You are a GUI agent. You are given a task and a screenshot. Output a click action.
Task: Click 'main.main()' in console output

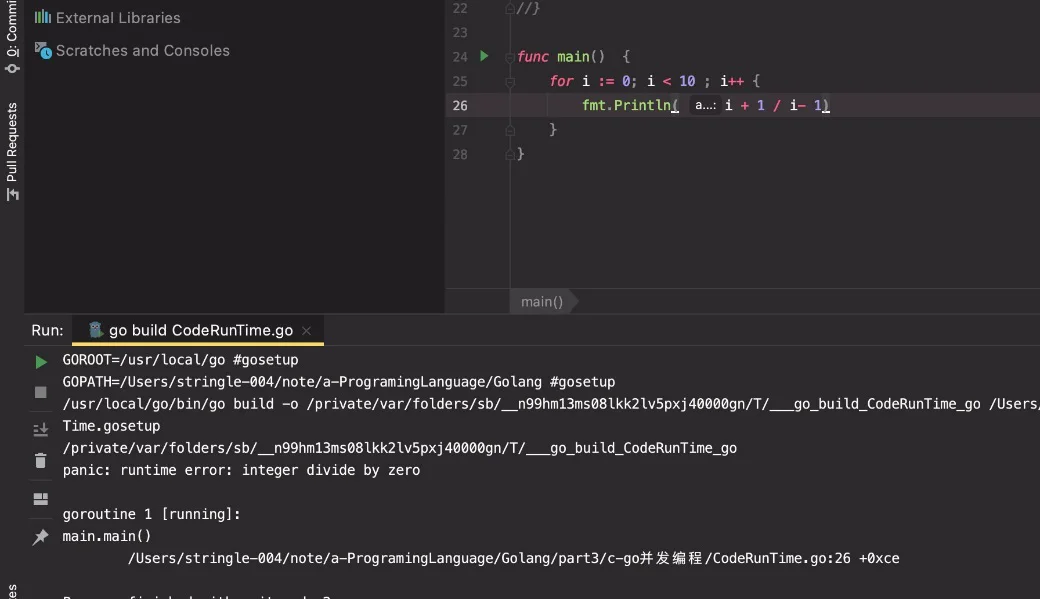coord(107,536)
